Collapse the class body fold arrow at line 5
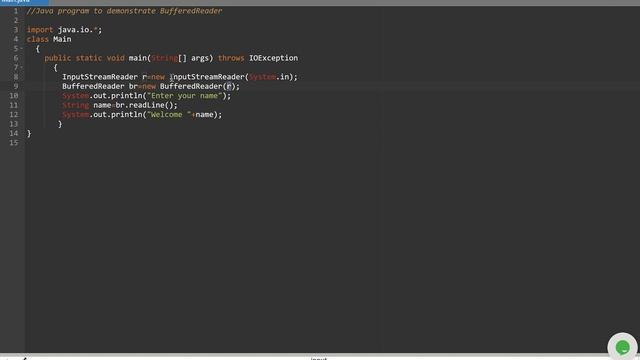Image resolution: width=640 pixels, height=360 pixels. tap(22, 49)
